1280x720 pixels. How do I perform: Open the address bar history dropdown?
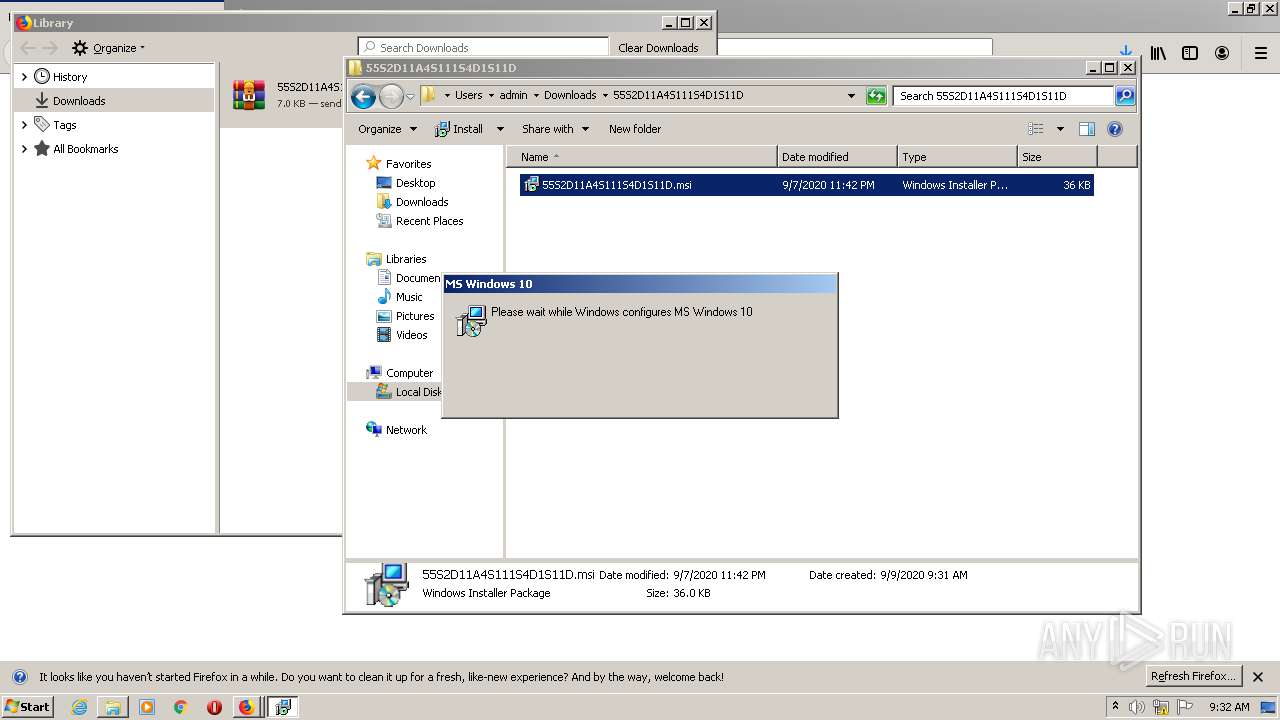[851, 96]
